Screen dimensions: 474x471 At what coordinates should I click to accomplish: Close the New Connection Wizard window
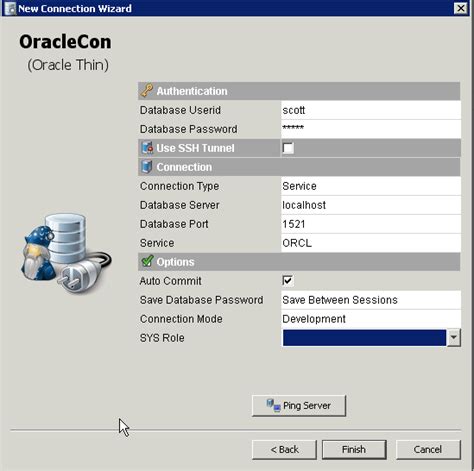click(461, 8)
